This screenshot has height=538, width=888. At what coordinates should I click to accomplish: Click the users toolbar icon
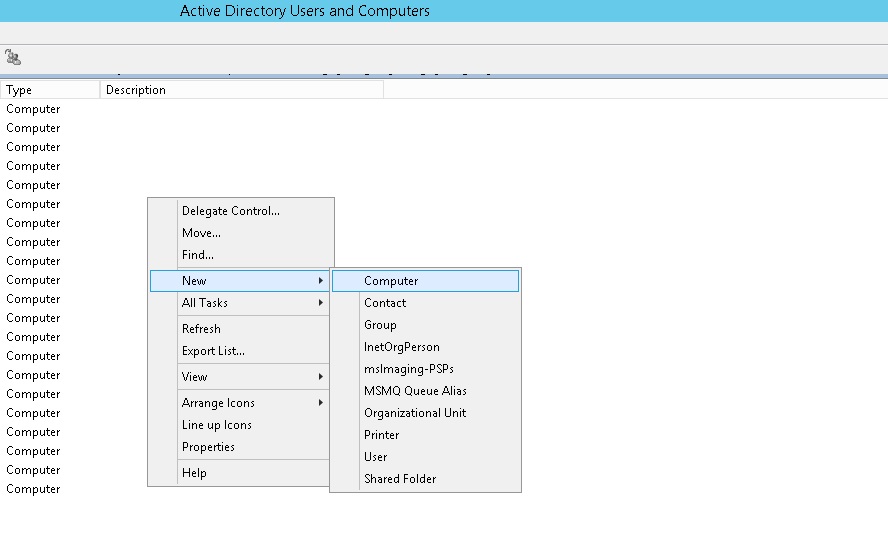coord(12,57)
